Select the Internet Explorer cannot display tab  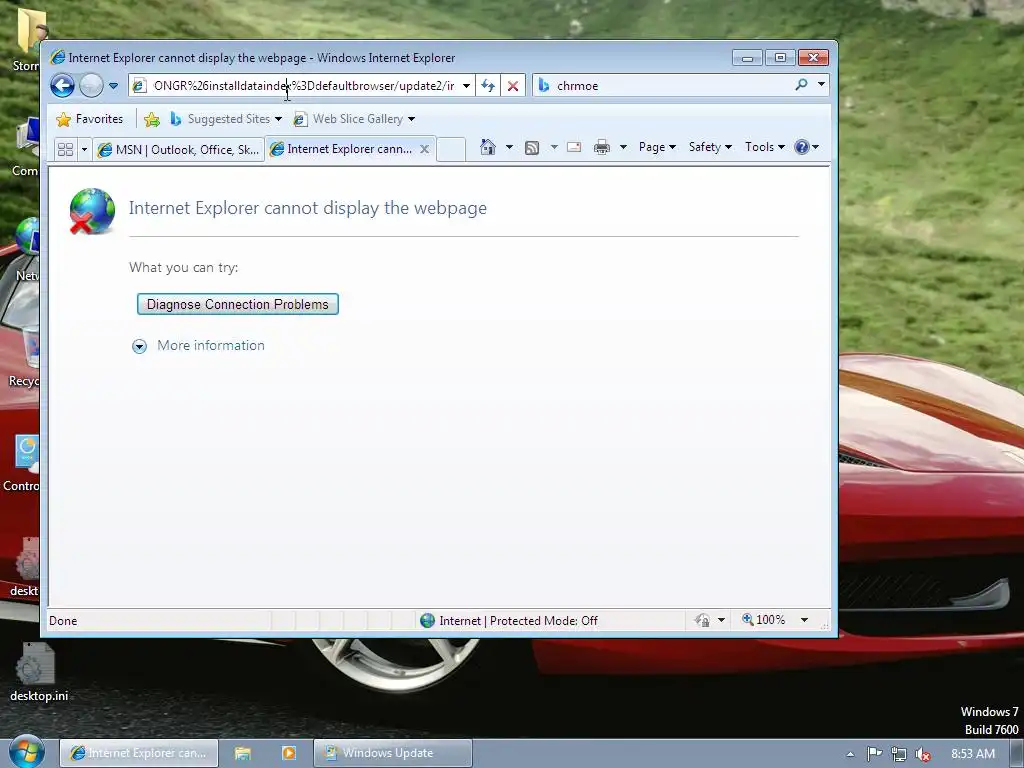349,149
